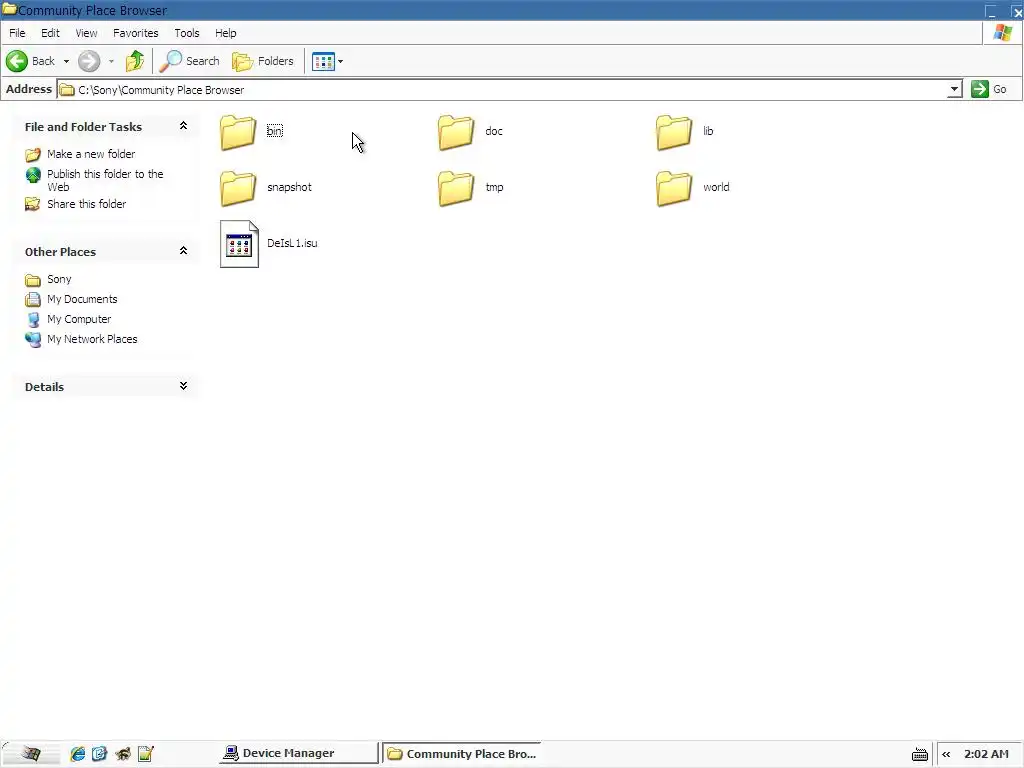Click the Start button on taskbar
This screenshot has width=1024, height=768.
click(30, 754)
